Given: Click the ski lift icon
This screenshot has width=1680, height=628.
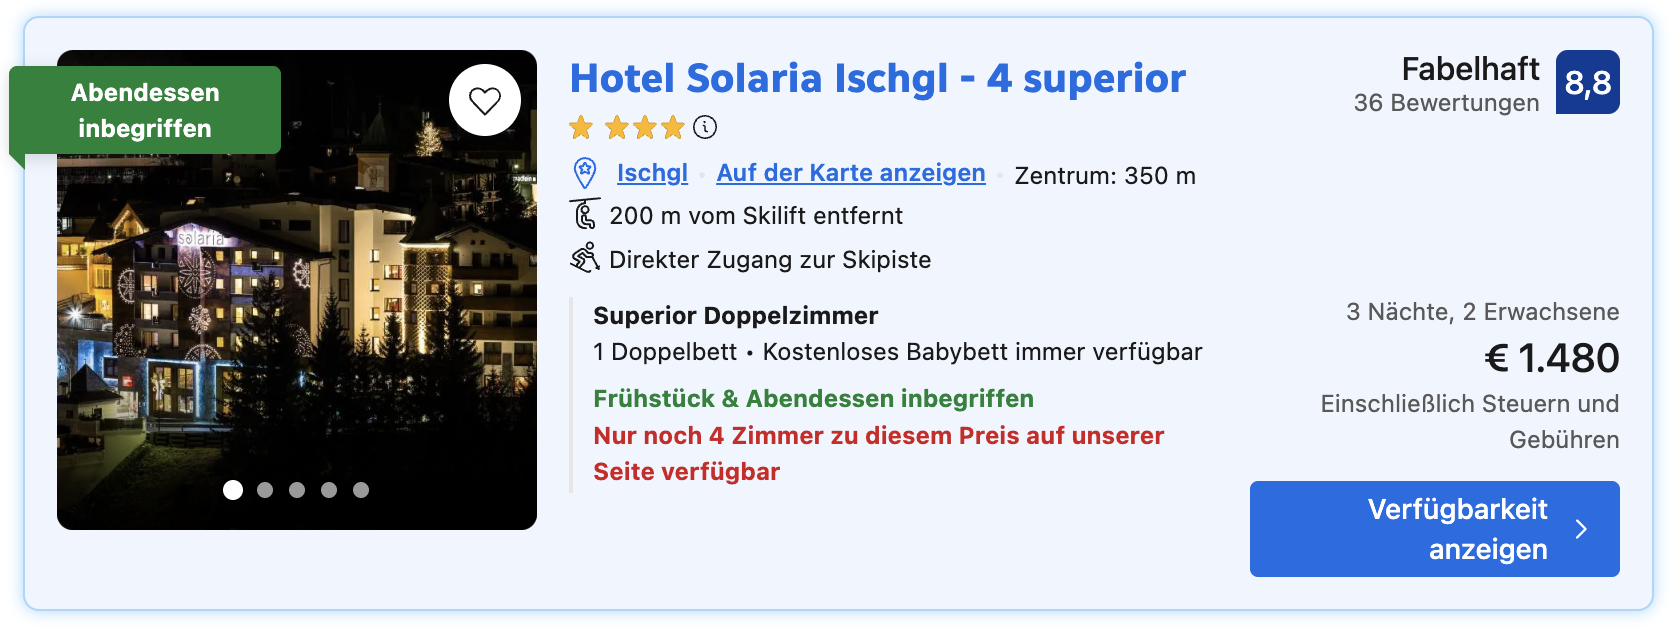Looking at the screenshot, I should click(585, 215).
